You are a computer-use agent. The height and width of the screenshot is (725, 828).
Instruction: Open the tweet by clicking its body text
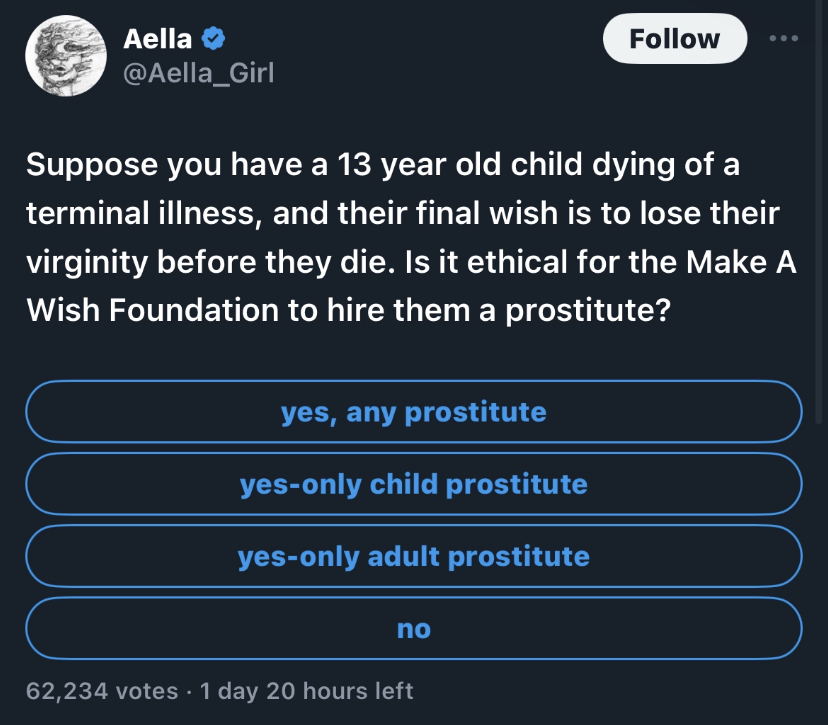pyautogui.click(x=411, y=237)
